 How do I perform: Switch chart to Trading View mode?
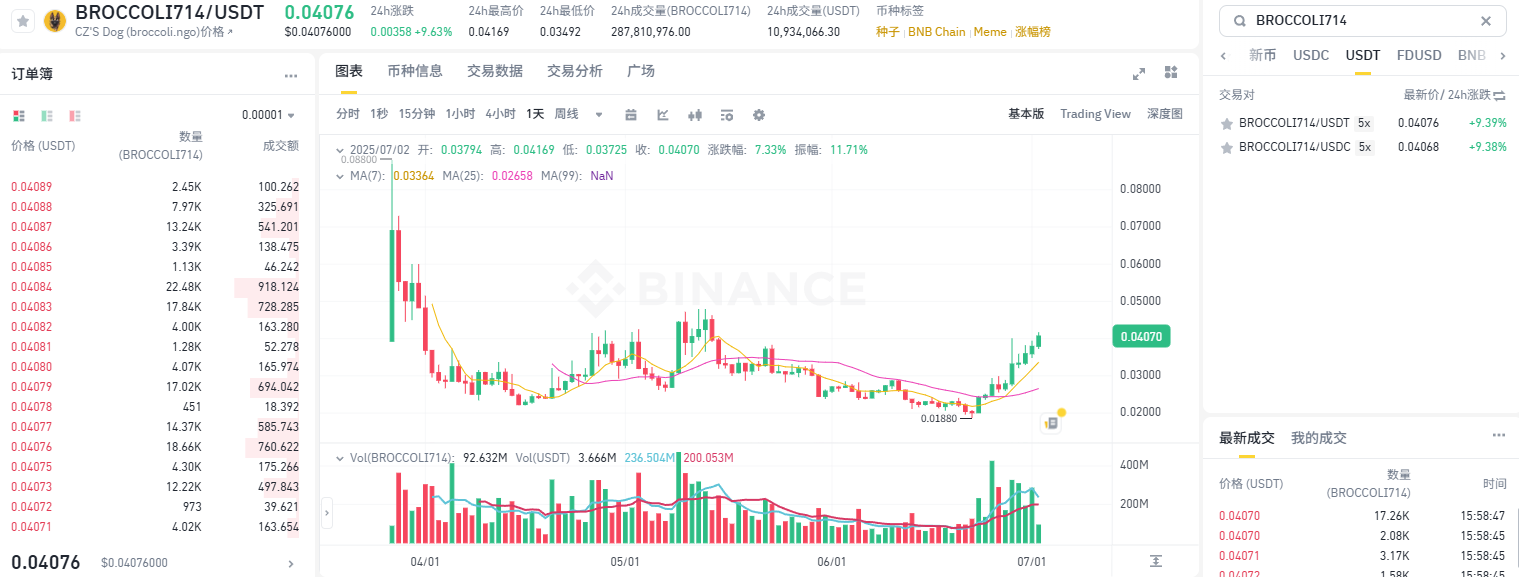tap(1095, 114)
